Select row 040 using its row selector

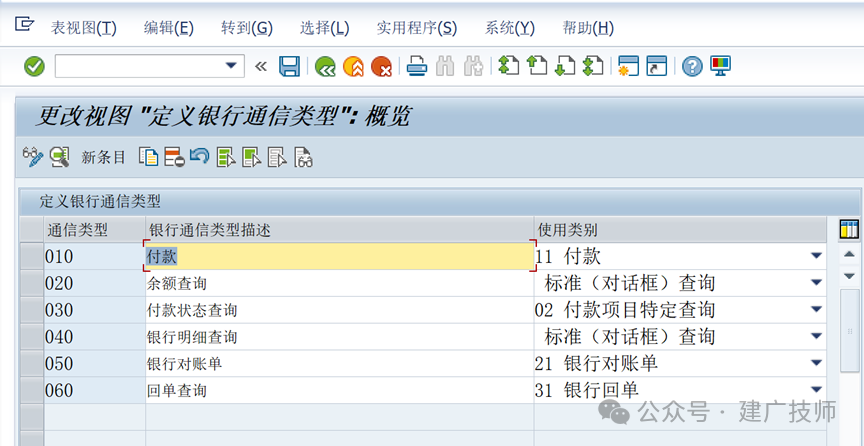click(32, 337)
